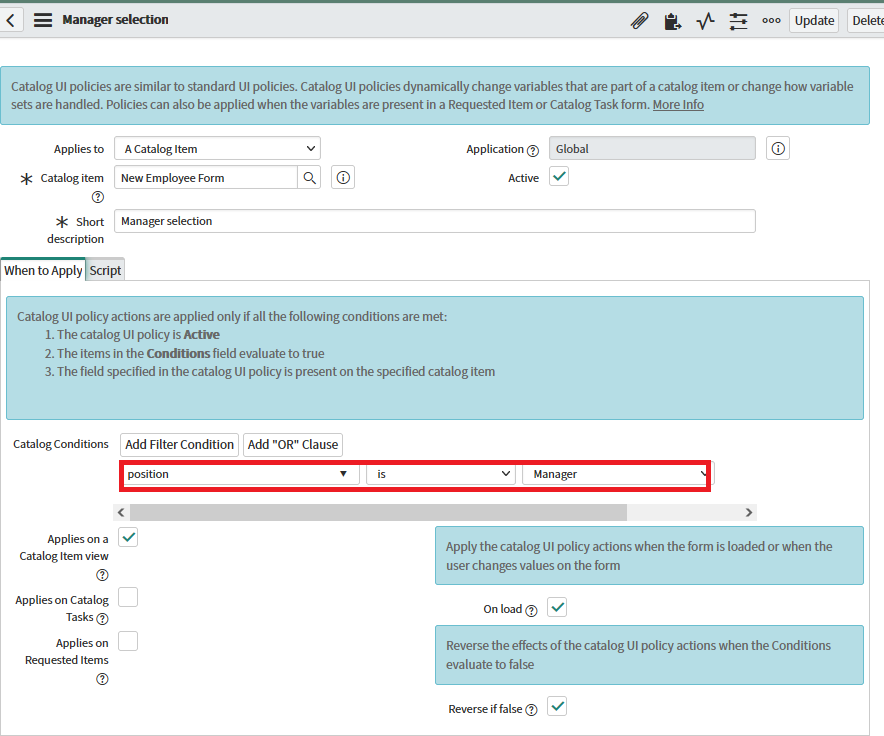Click the 'Catalog Conditions' label

click(x=61, y=444)
